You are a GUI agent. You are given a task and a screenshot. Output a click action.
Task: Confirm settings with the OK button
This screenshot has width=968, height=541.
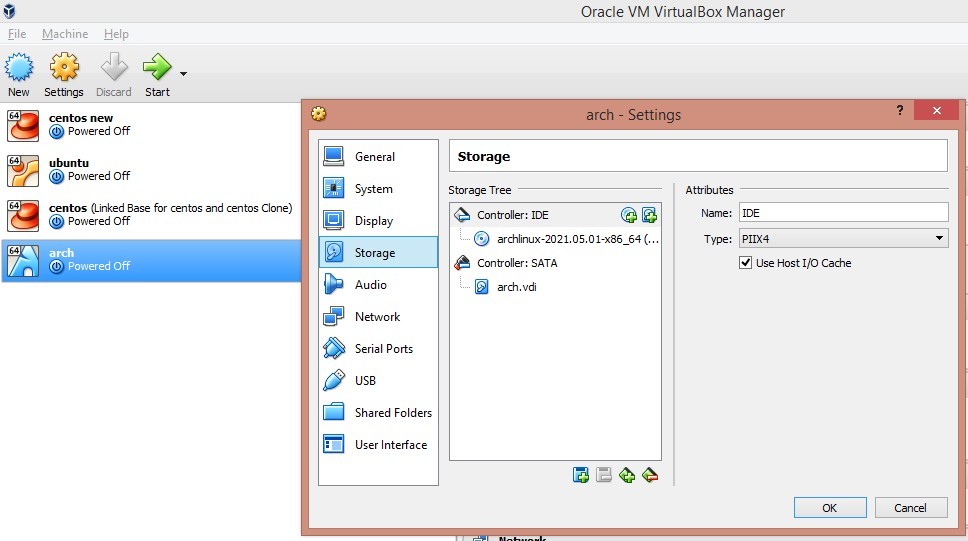tap(830, 508)
